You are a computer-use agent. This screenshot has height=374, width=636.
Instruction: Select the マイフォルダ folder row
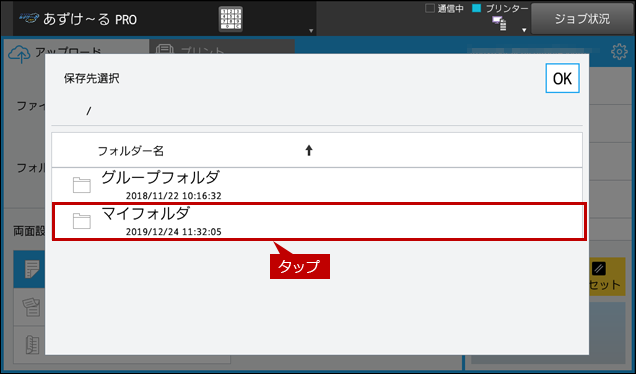319,221
